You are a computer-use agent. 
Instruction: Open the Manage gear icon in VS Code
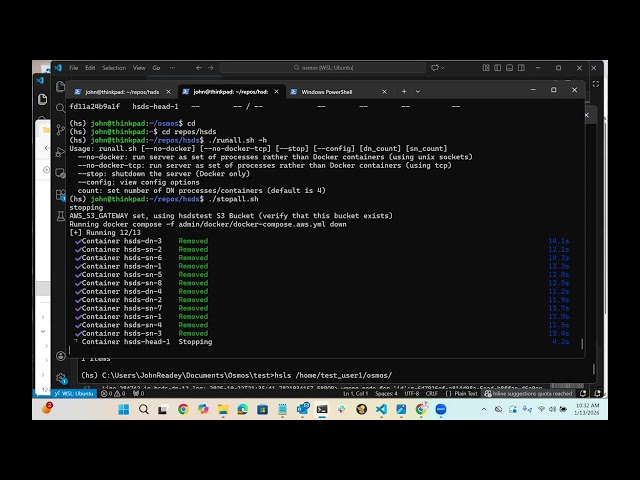point(60,377)
